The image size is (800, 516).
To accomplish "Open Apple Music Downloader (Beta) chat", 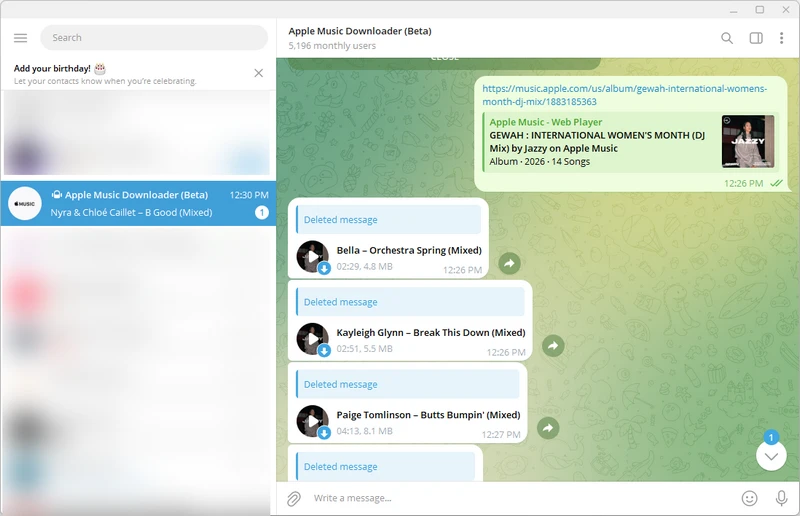I will (138, 203).
